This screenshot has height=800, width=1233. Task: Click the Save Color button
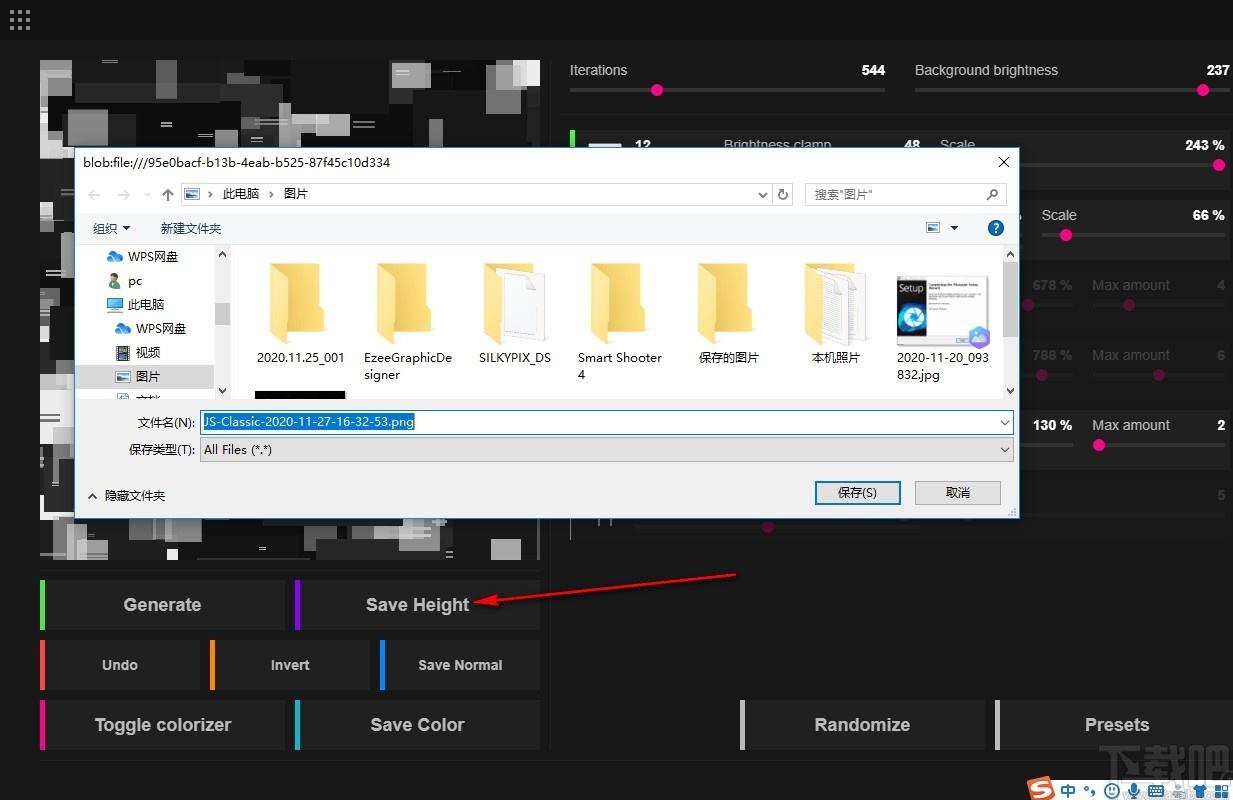(x=417, y=725)
